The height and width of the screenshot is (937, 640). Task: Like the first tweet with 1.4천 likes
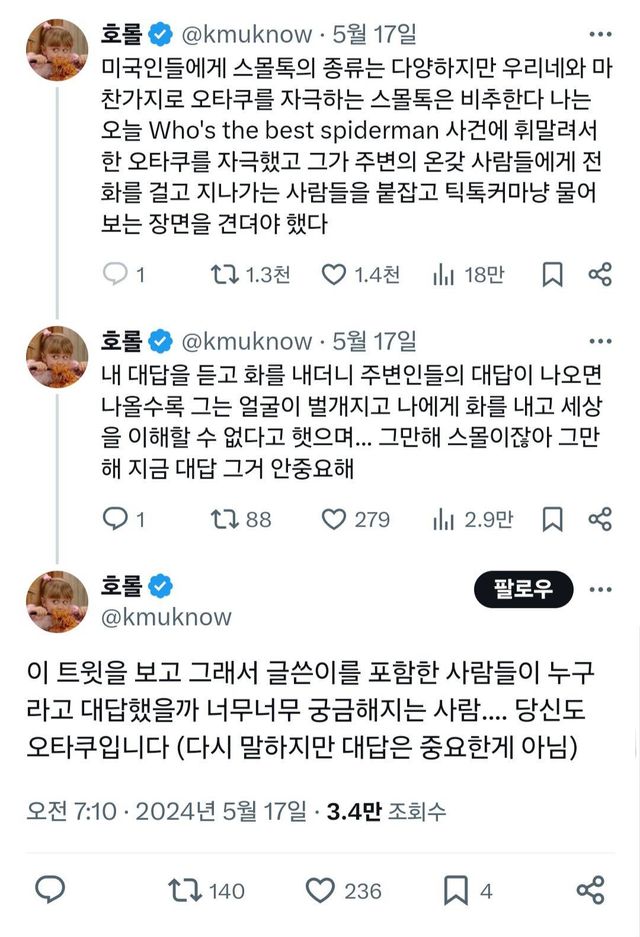pyautogui.click(x=334, y=275)
